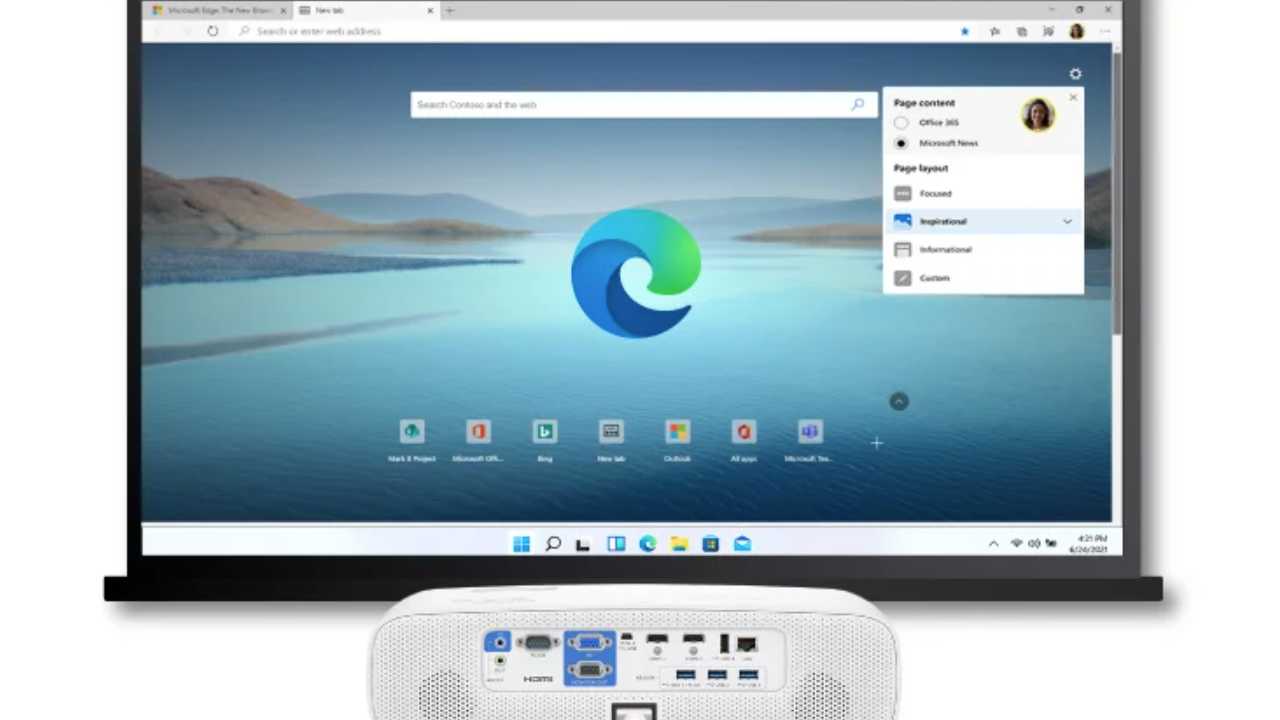Click the taskbar Search magnifier
The height and width of the screenshot is (720, 1280).
click(x=553, y=543)
